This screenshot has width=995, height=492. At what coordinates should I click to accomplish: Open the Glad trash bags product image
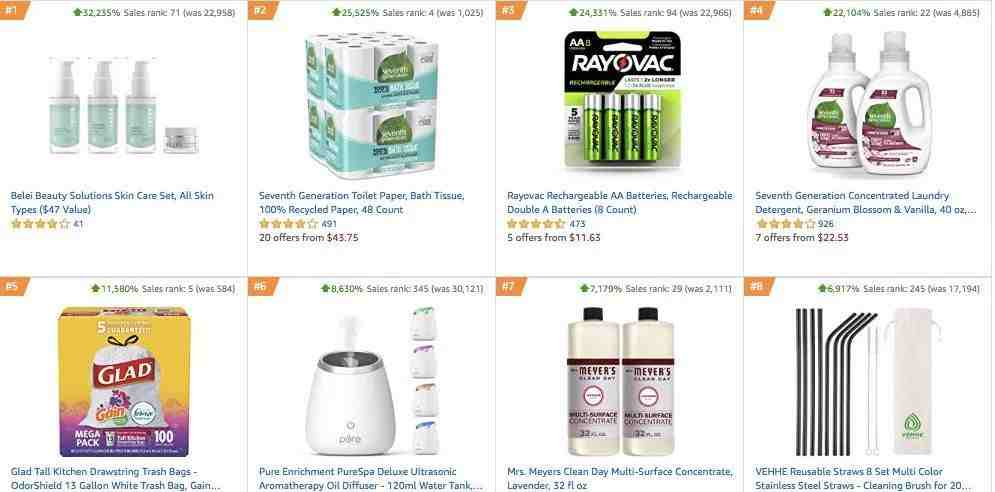[x=124, y=382]
